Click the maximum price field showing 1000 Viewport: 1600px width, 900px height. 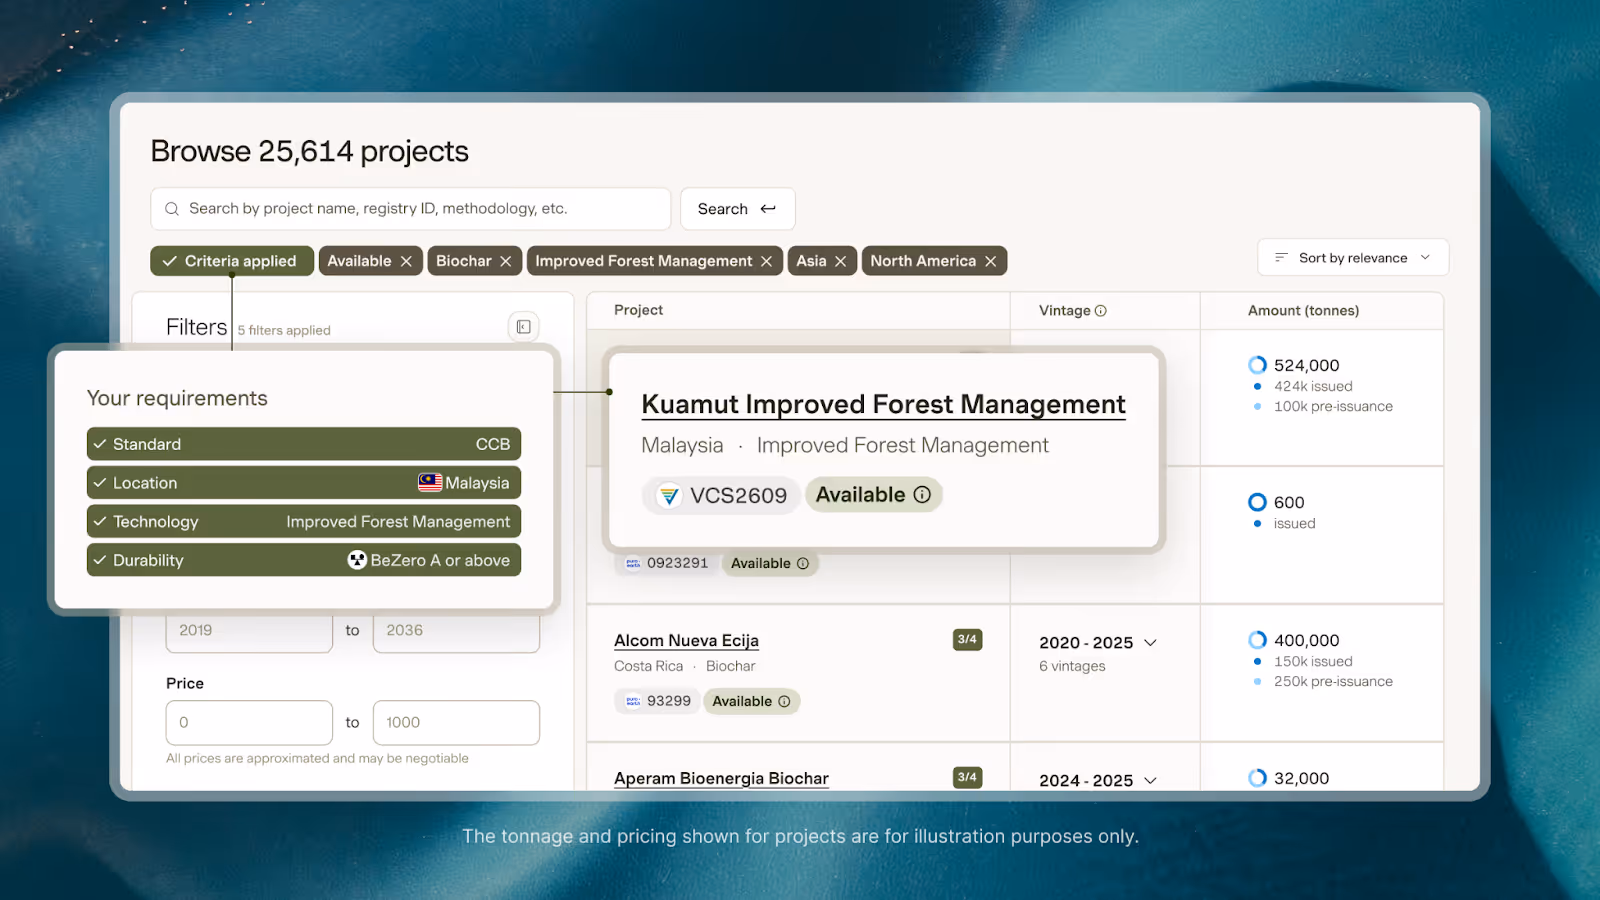(456, 723)
